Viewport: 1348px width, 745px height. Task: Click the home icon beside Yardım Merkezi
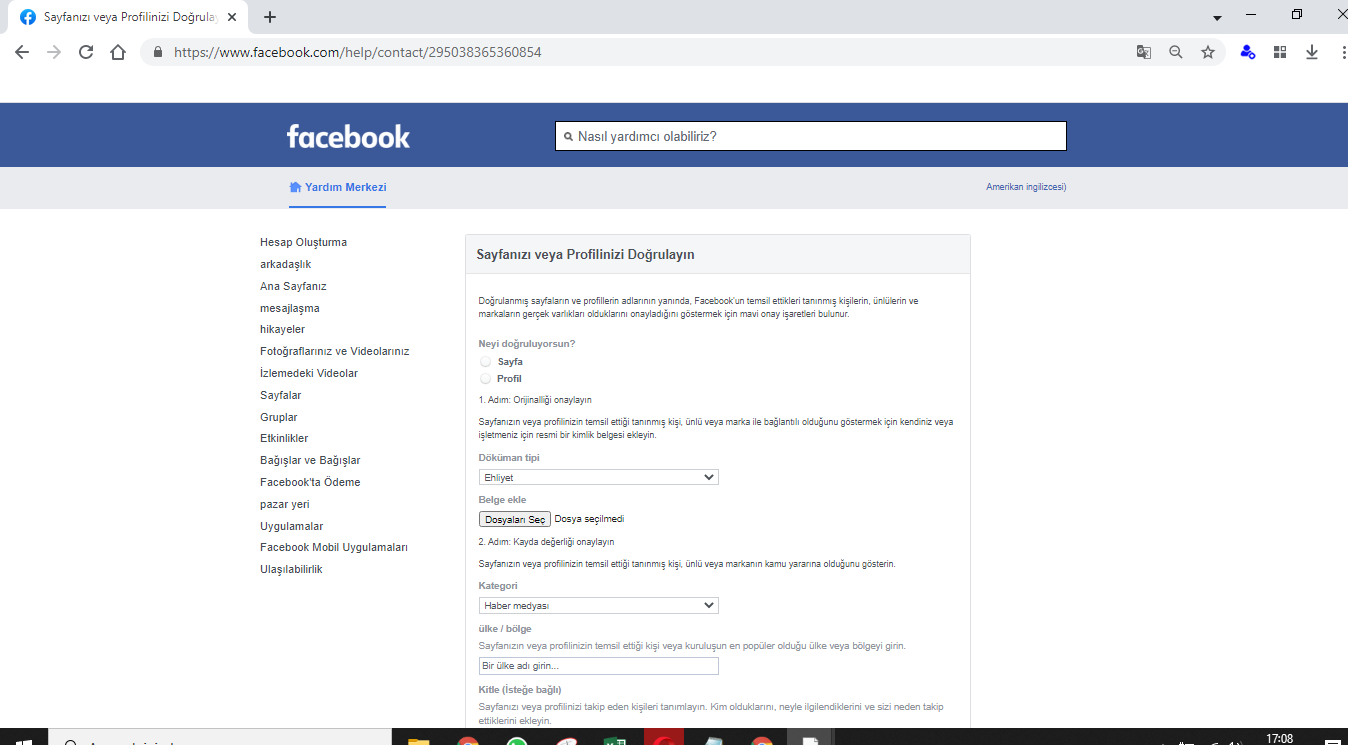[295, 187]
